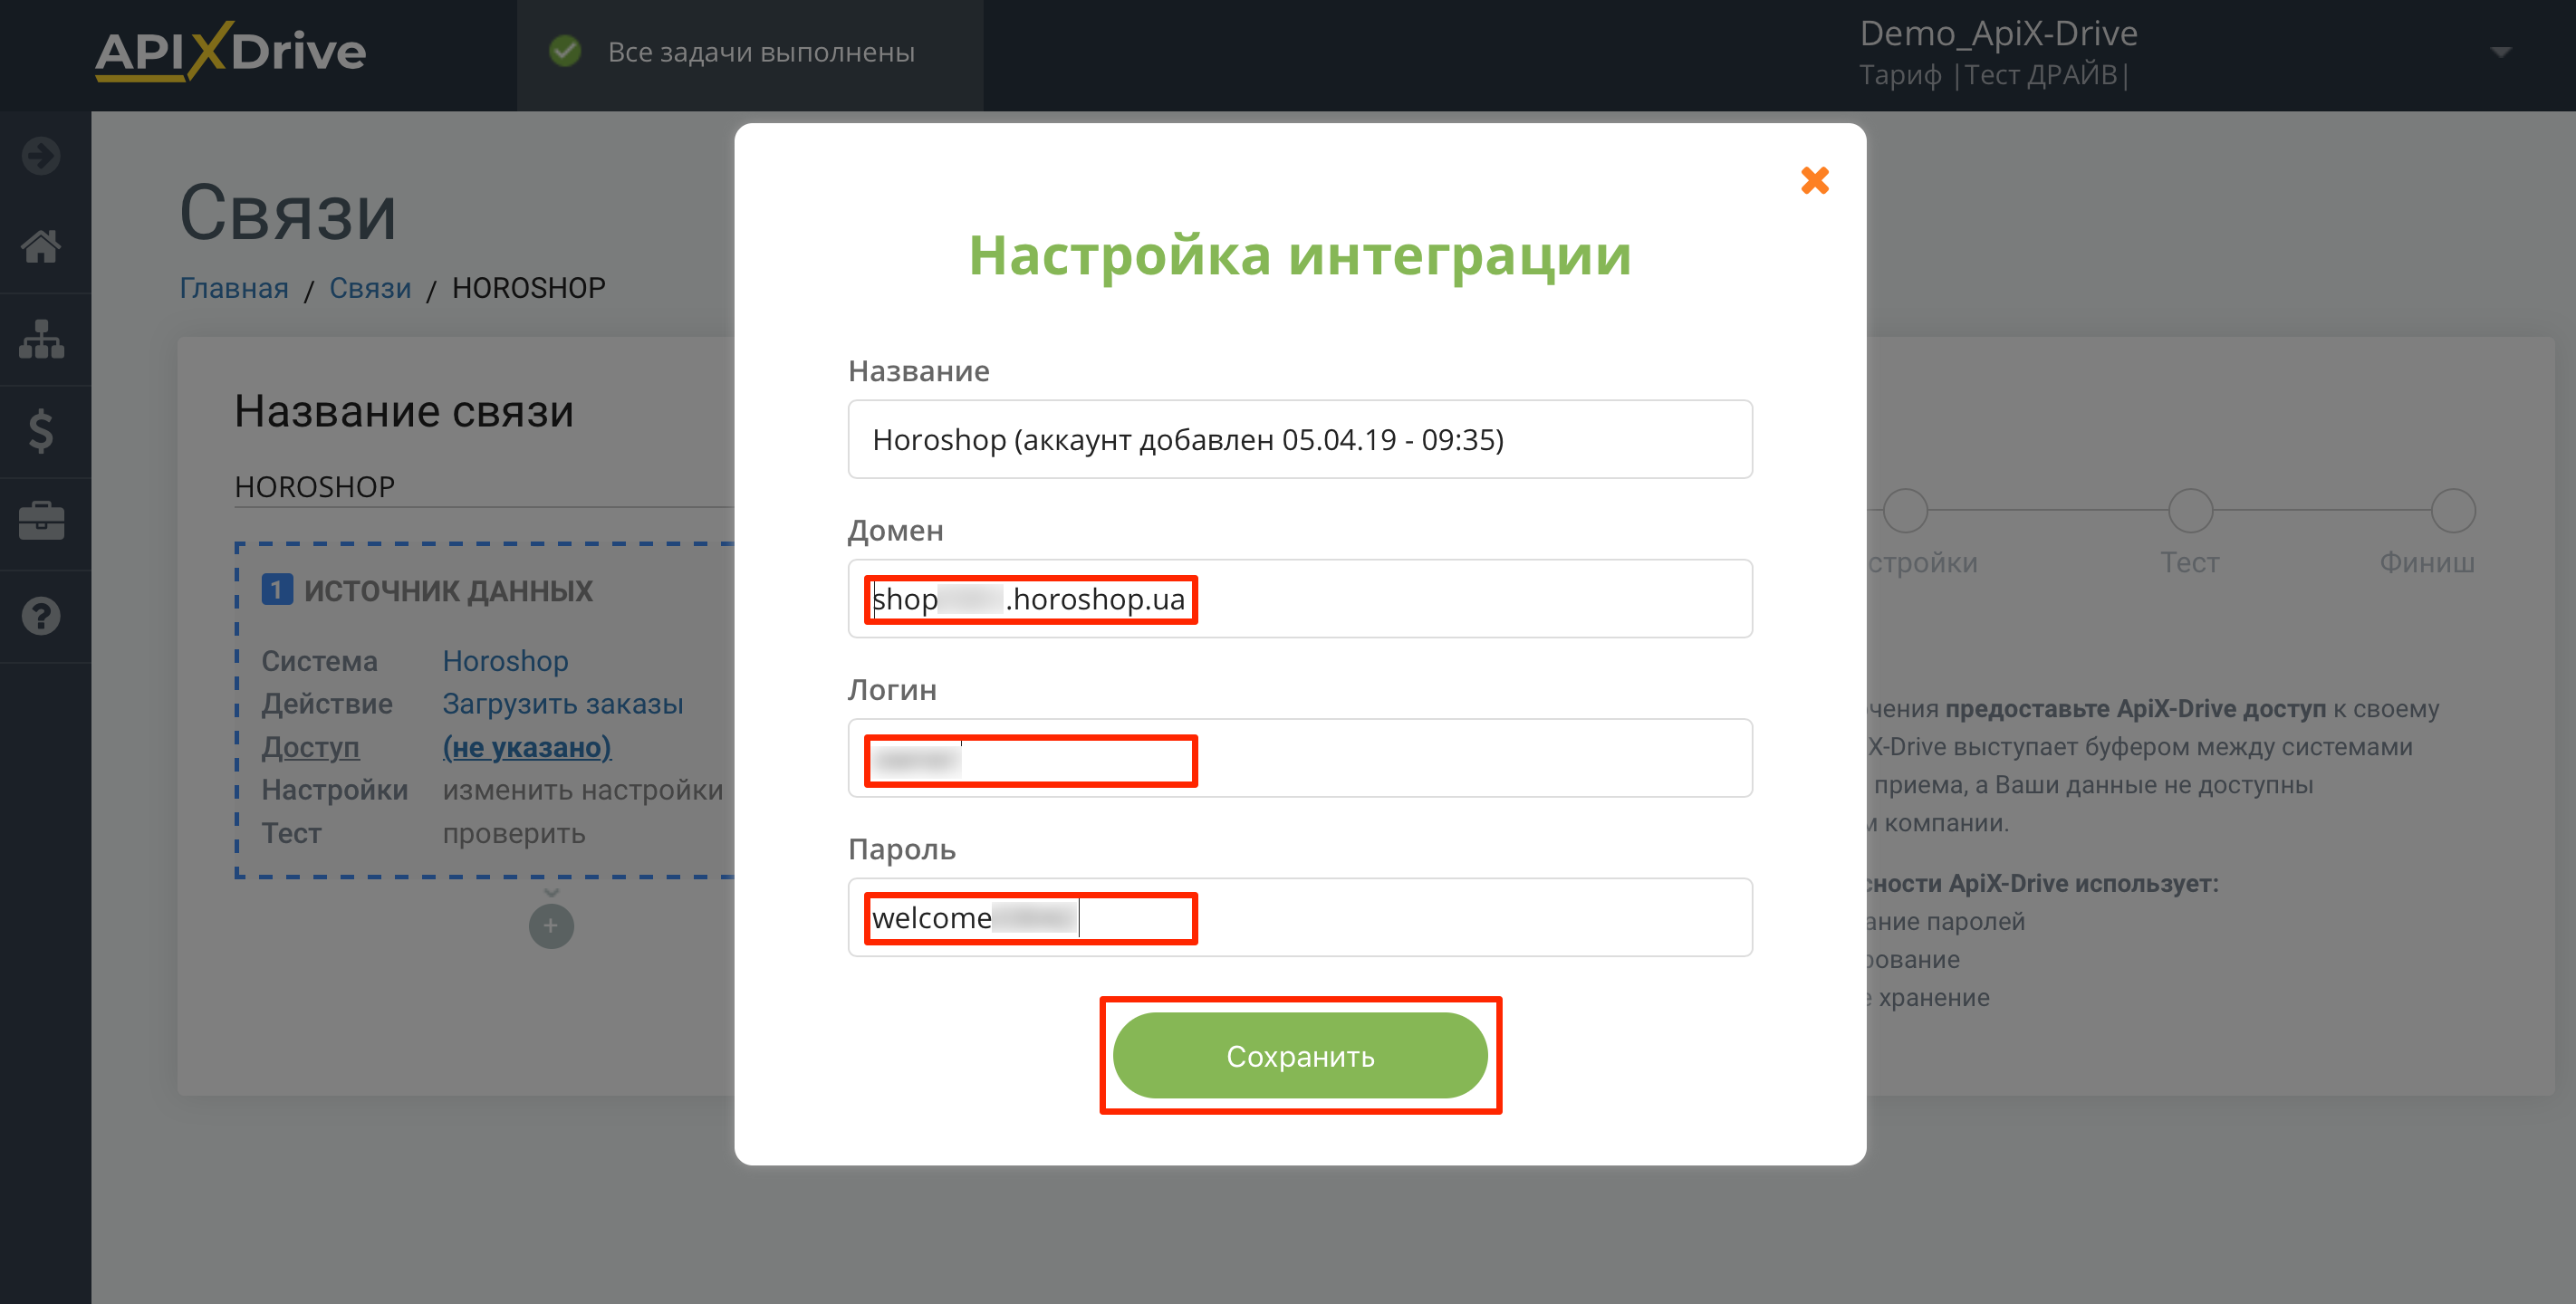Click the HOROSHOP connection name field
This screenshot has width=2576, height=1304.
(484, 487)
